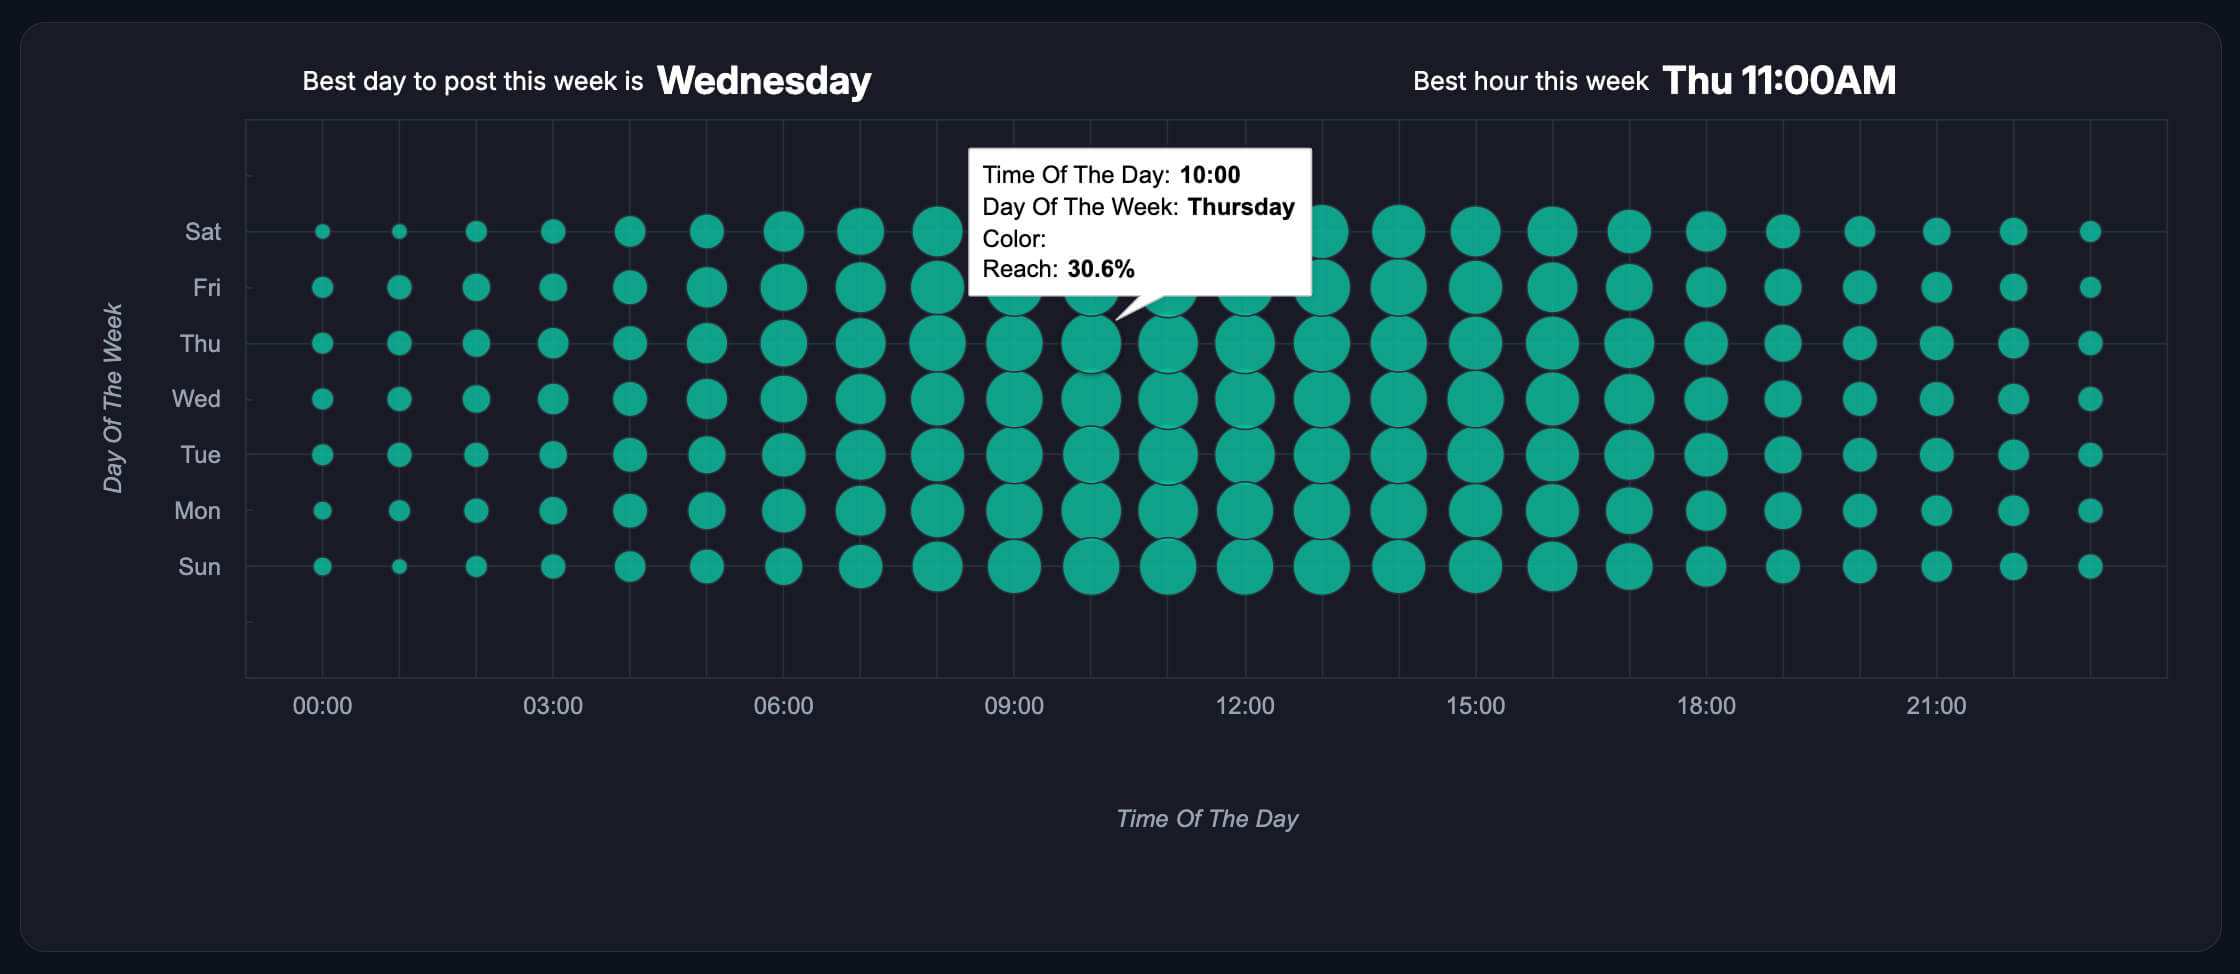Click the Thu 11:00AM best-hour heading
2240x974 pixels.
tap(1779, 81)
